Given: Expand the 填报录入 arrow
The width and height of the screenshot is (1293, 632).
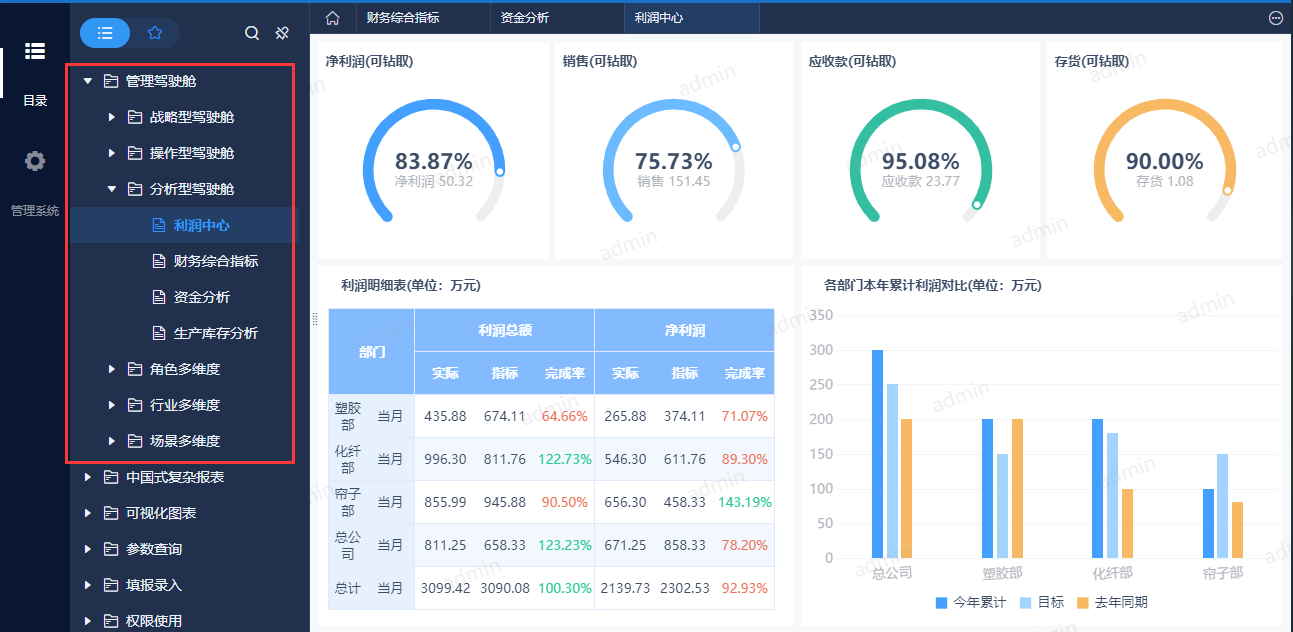Looking at the screenshot, I should [x=88, y=585].
